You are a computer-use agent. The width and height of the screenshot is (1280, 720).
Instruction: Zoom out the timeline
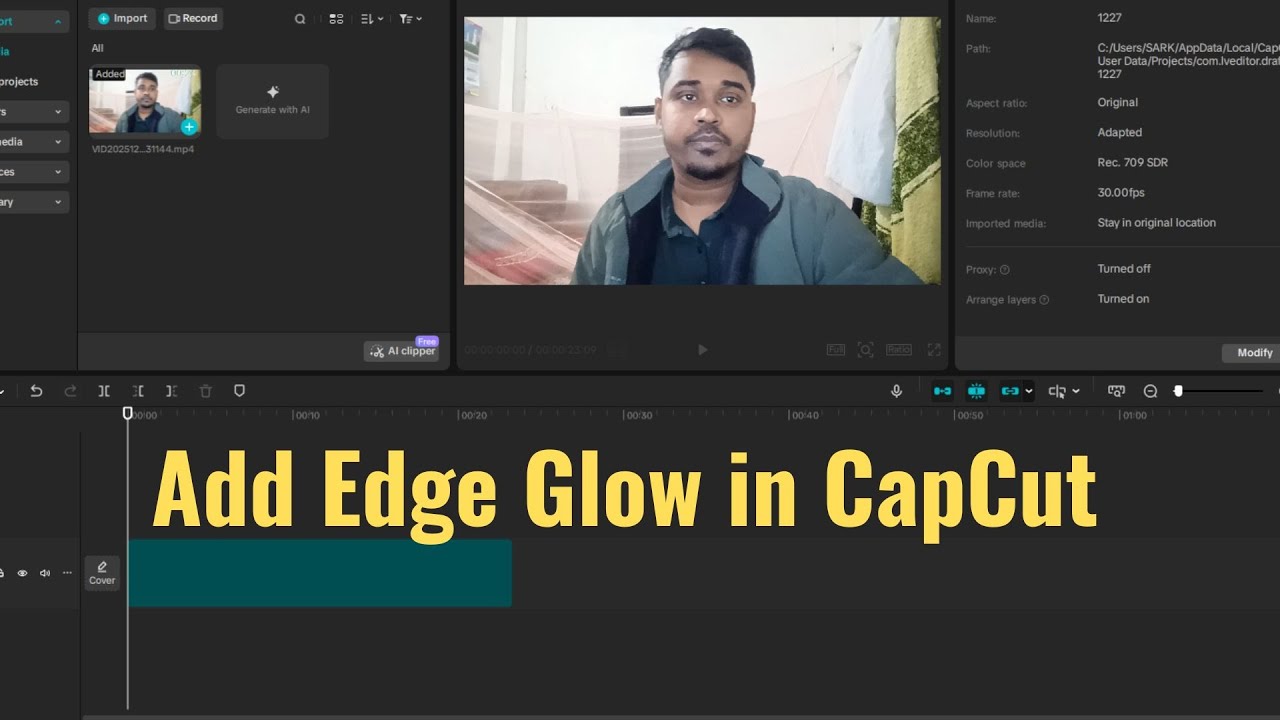tap(1151, 391)
